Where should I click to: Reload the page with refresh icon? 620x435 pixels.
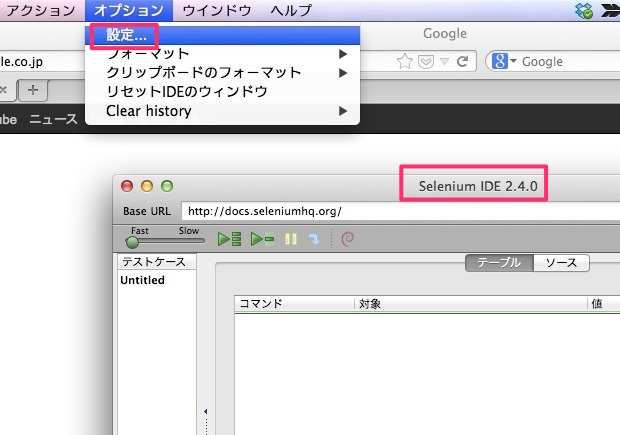click(x=462, y=61)
